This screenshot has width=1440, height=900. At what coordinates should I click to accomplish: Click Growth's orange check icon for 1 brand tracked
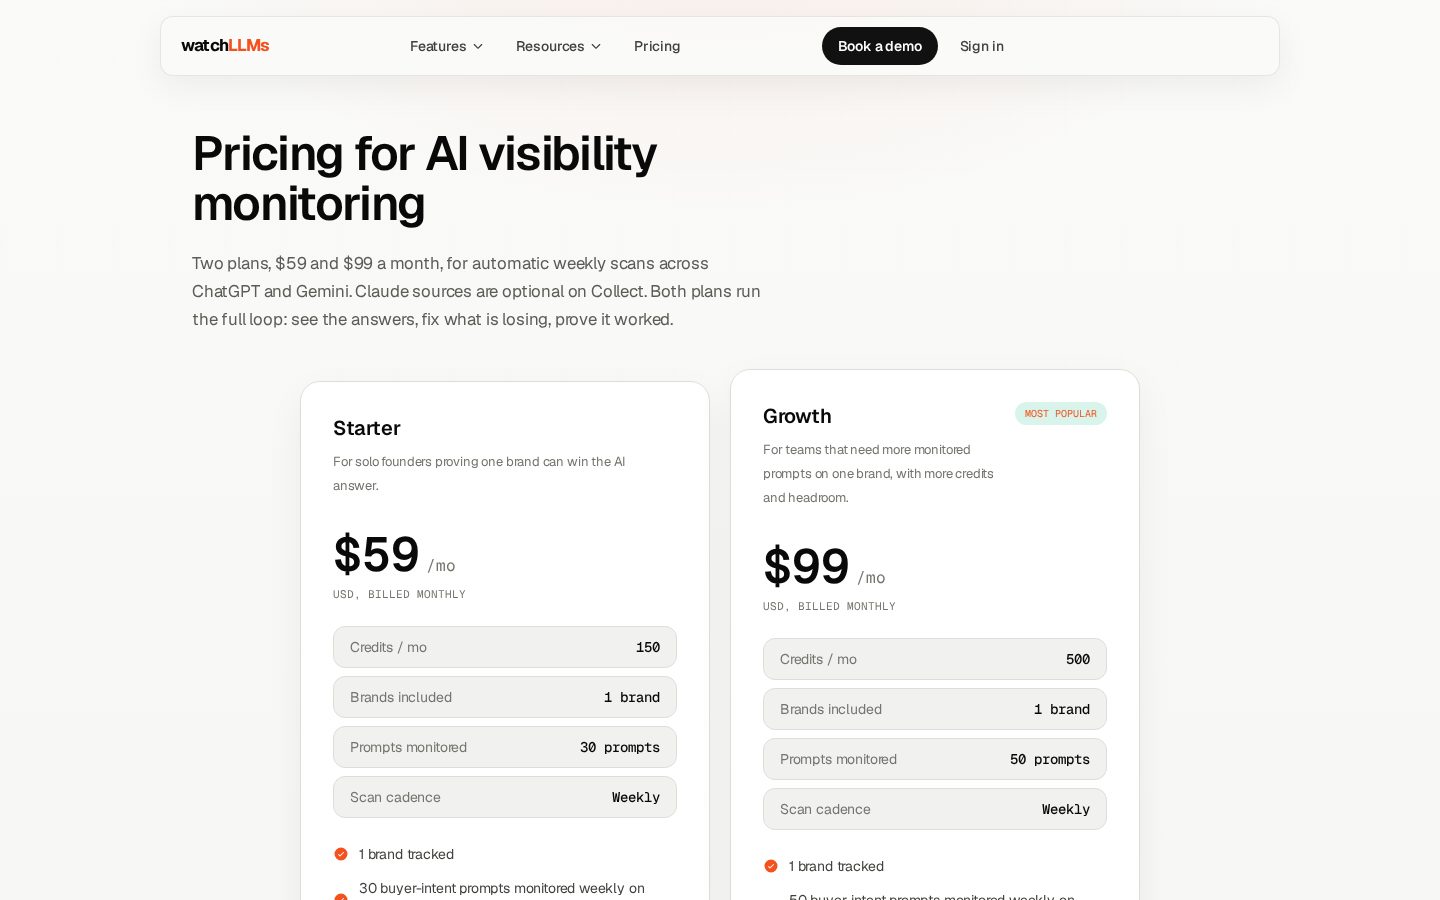tap(771, 866)
